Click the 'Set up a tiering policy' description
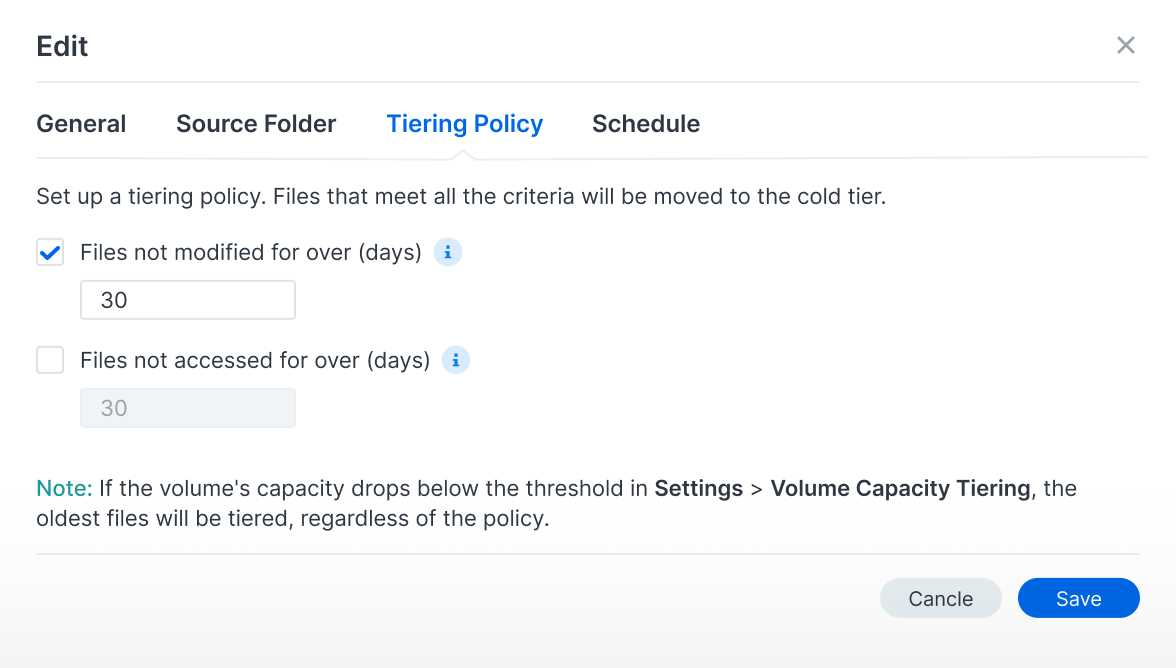The image size is (1176, 668). point(461,197)
